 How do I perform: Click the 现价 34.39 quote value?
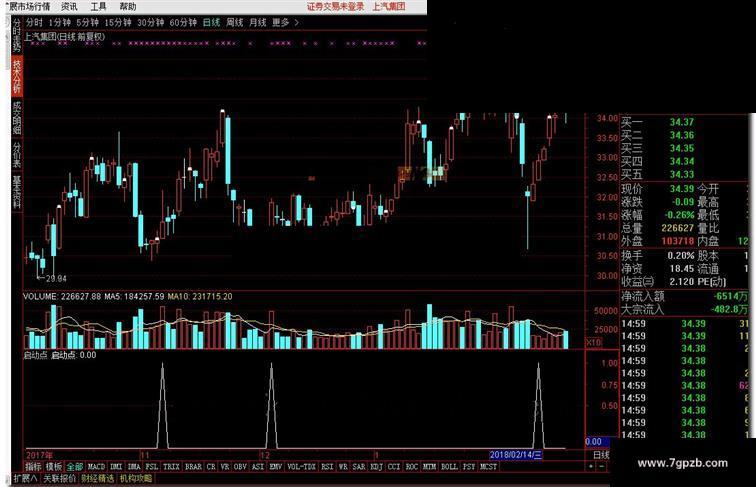click(682, 189)
